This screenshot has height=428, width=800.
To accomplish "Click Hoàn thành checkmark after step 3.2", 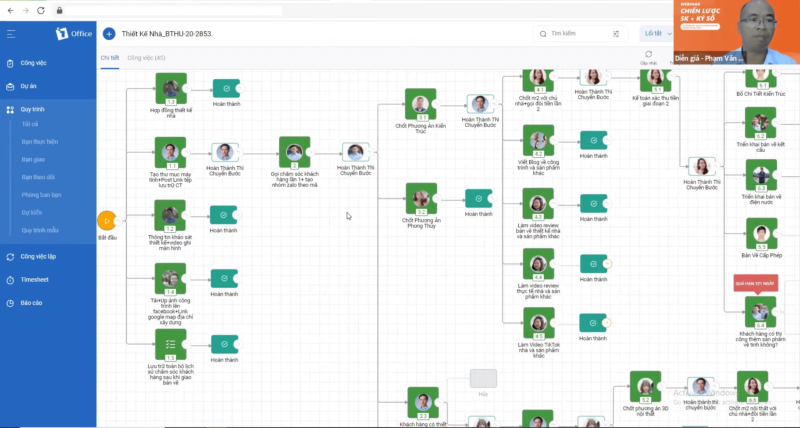I will pyautogui.click(x=478, y=198).
